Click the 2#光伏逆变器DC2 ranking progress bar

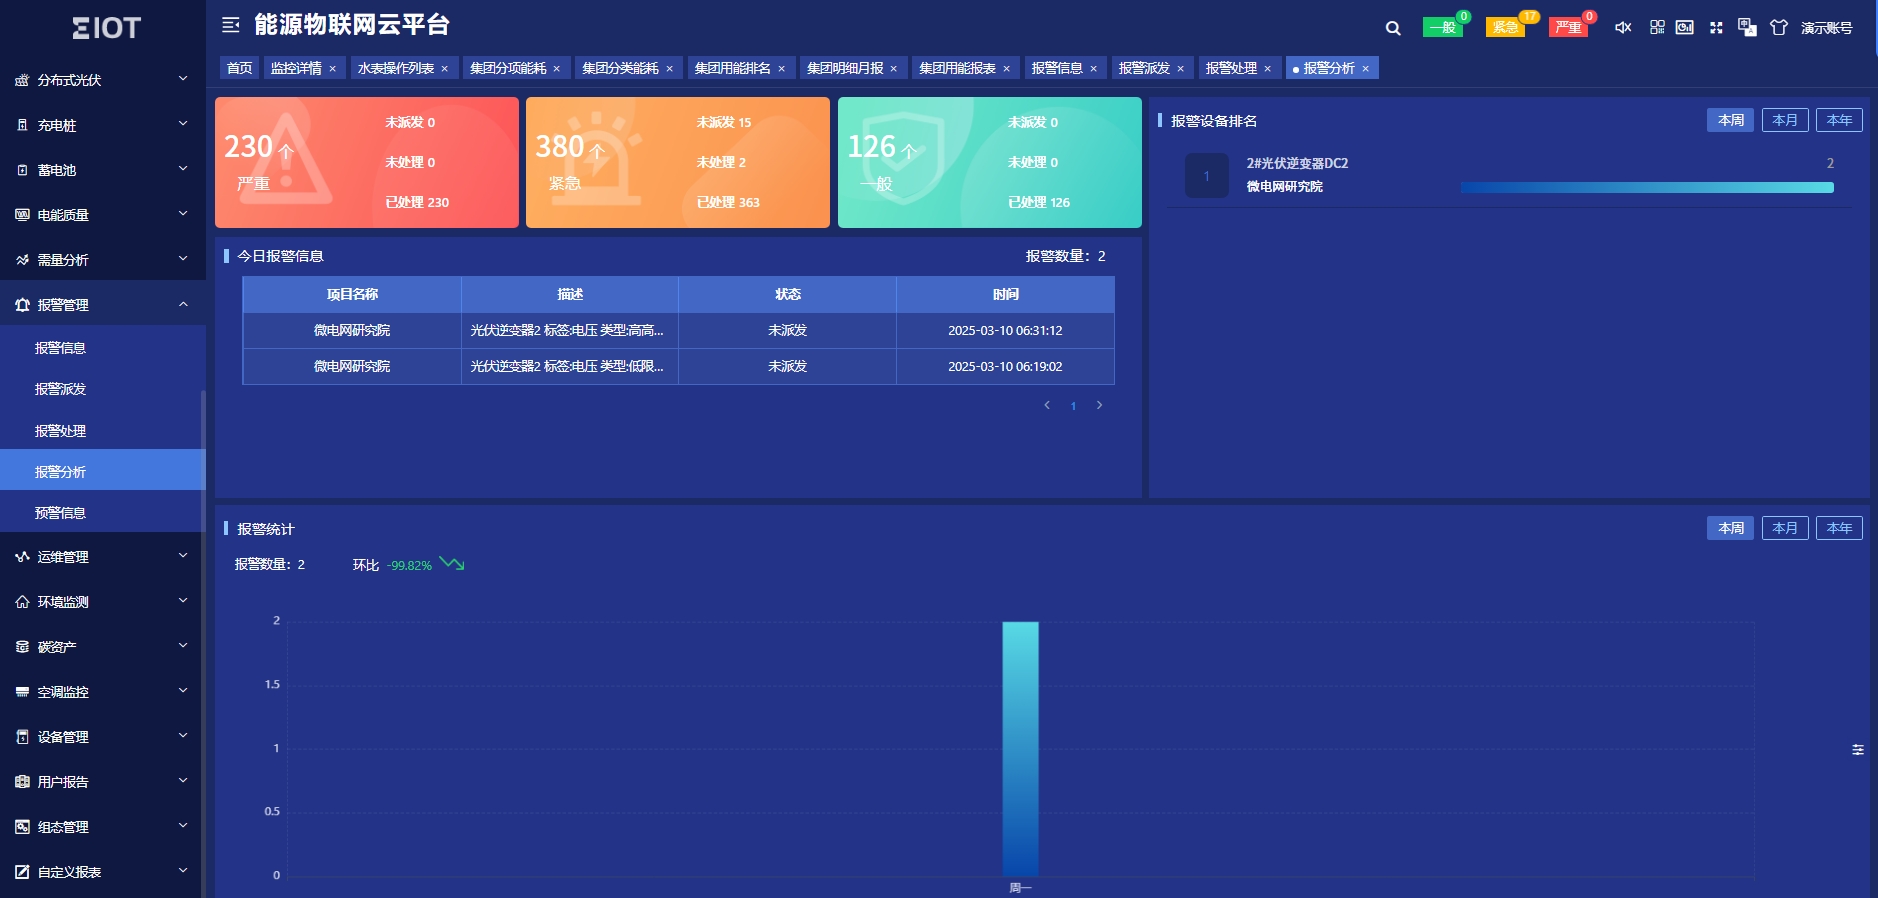point(1646,187)
